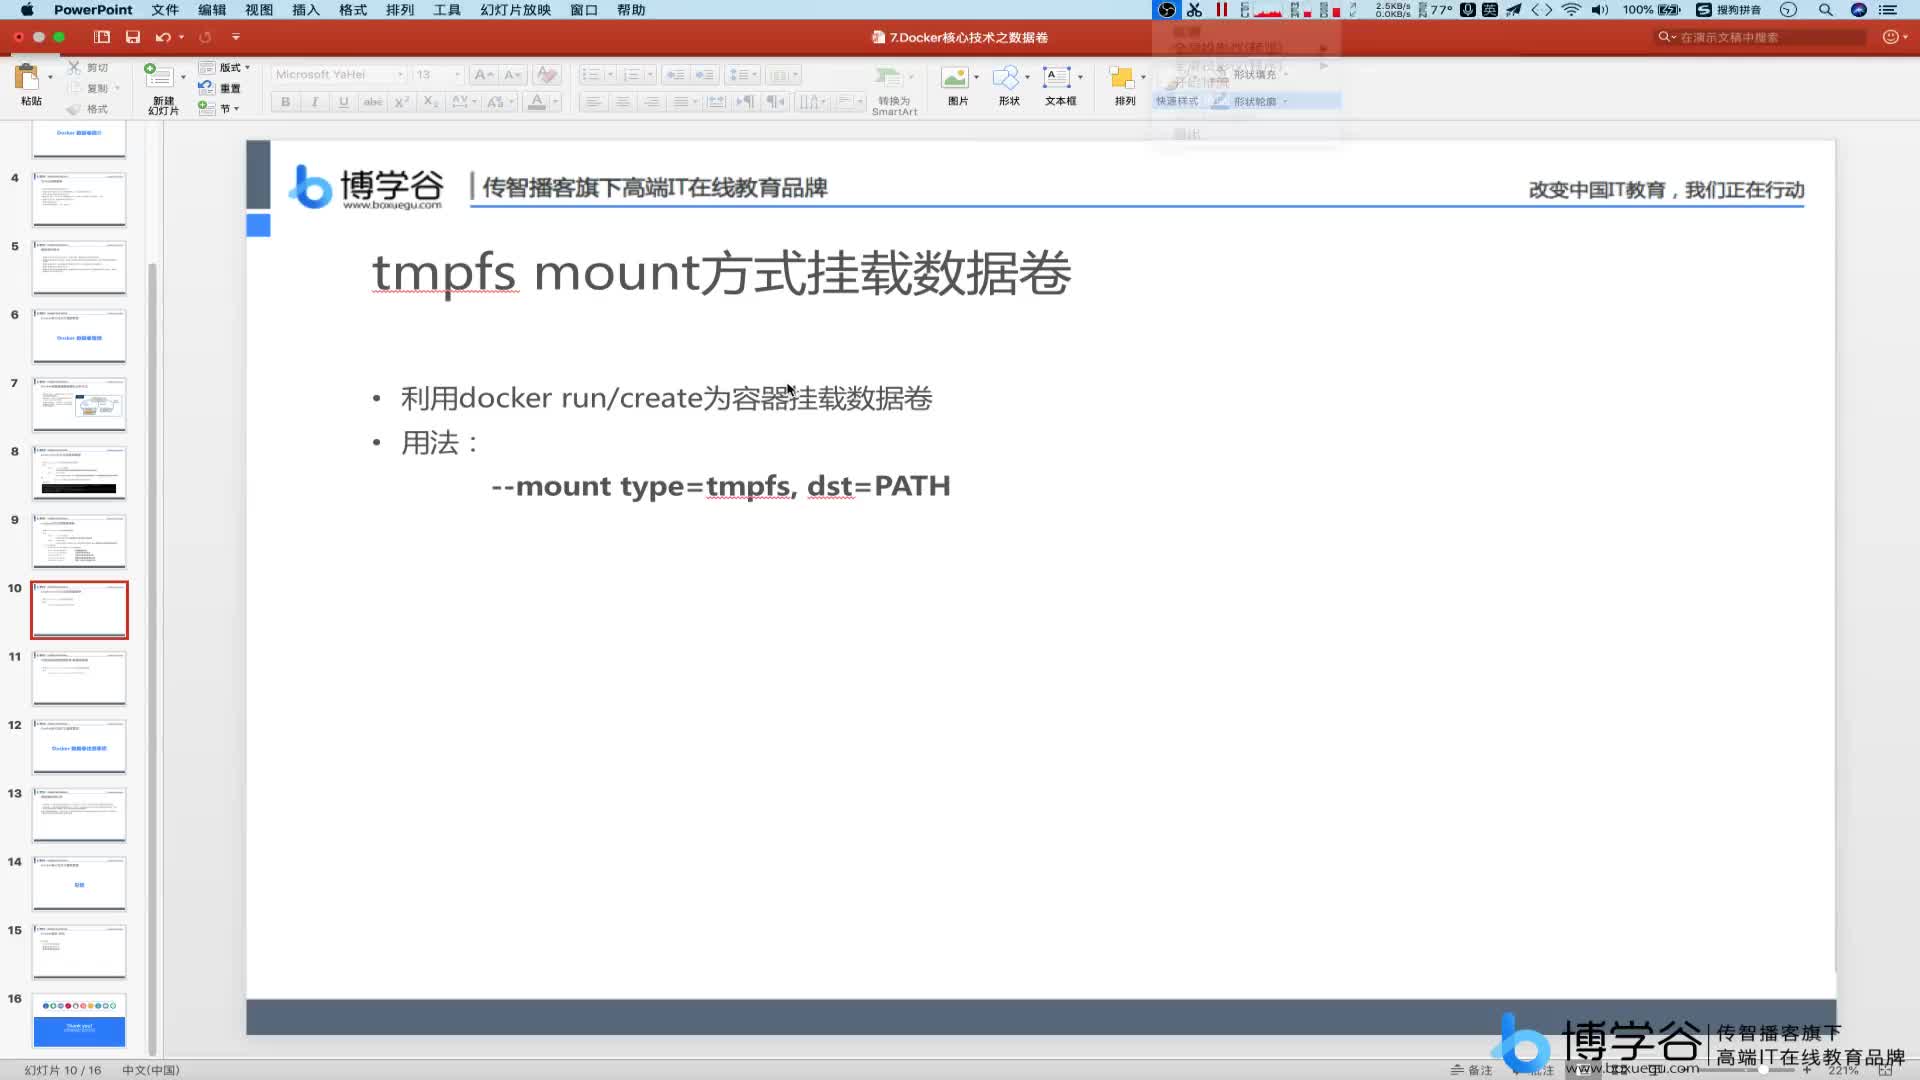Expand the New Slide dropdown arrow
Viewport: 1920px width, 1080px height.
coord(183,77)
